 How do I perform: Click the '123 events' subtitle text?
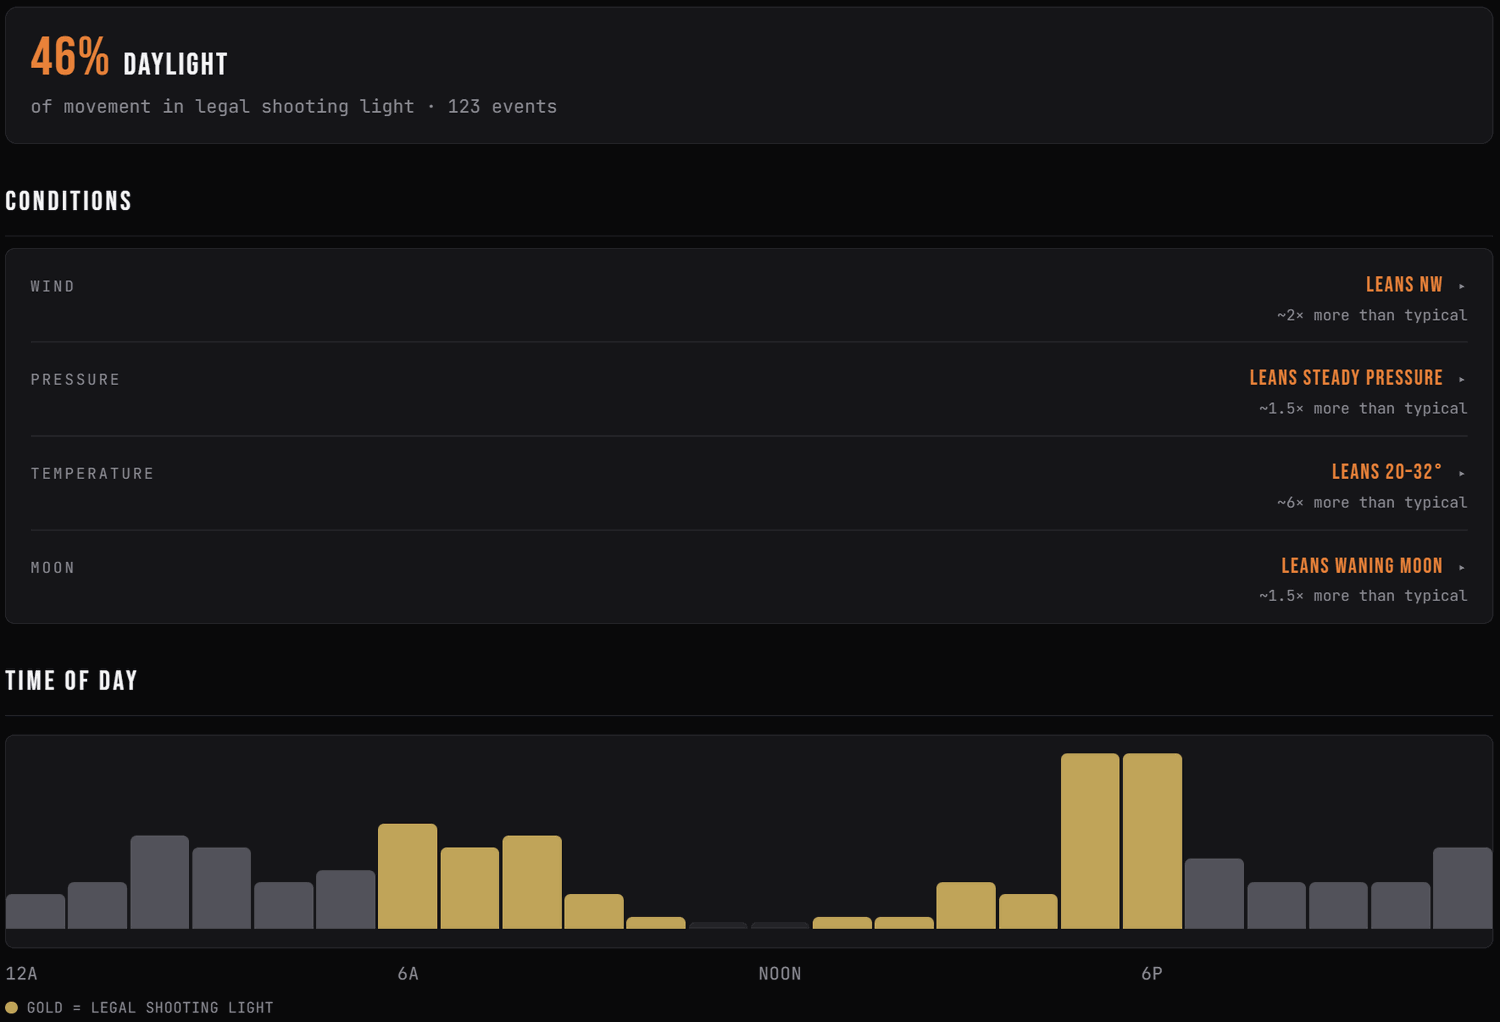(502, 106)
